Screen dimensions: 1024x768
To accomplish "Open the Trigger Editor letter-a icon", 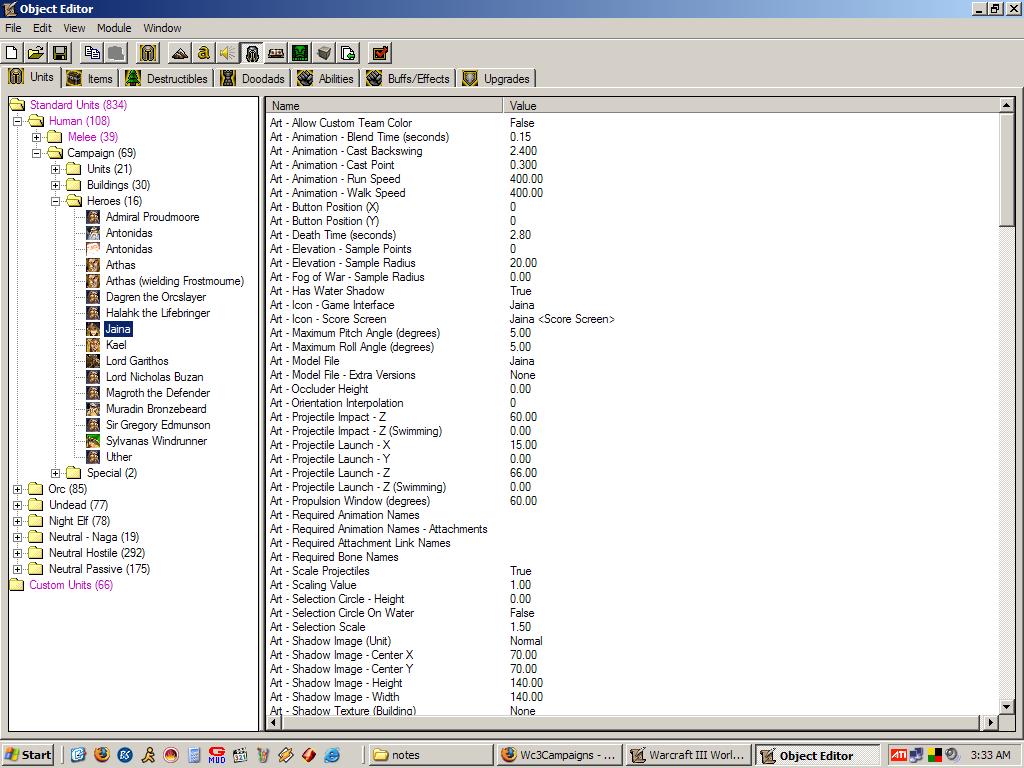I will (204, 53).
